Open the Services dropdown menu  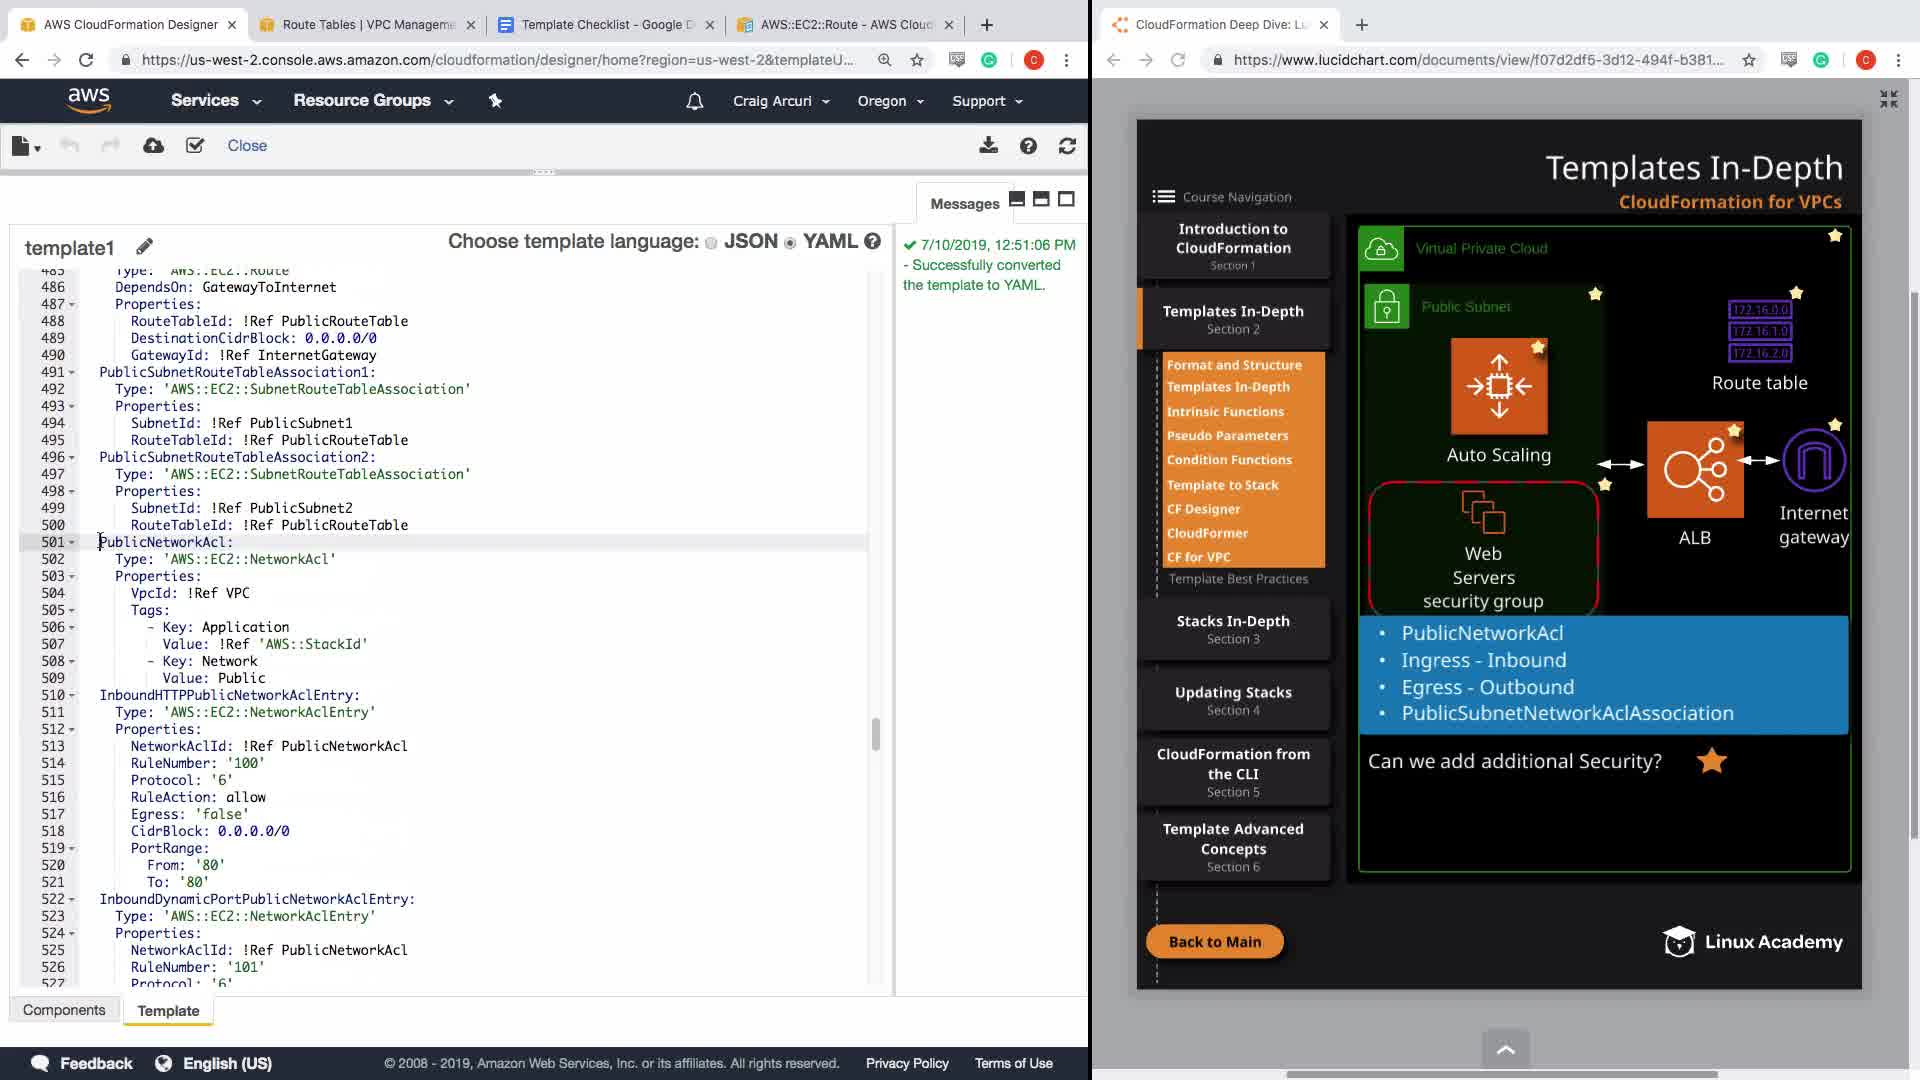pos(215,100)
